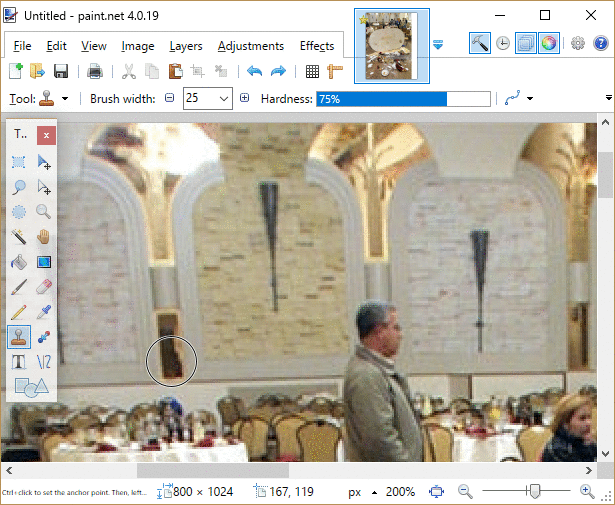Image resolution: width=615 pixels, height=505 pixels.
Task: Toggle the Layers window
Action: point(526,43)
